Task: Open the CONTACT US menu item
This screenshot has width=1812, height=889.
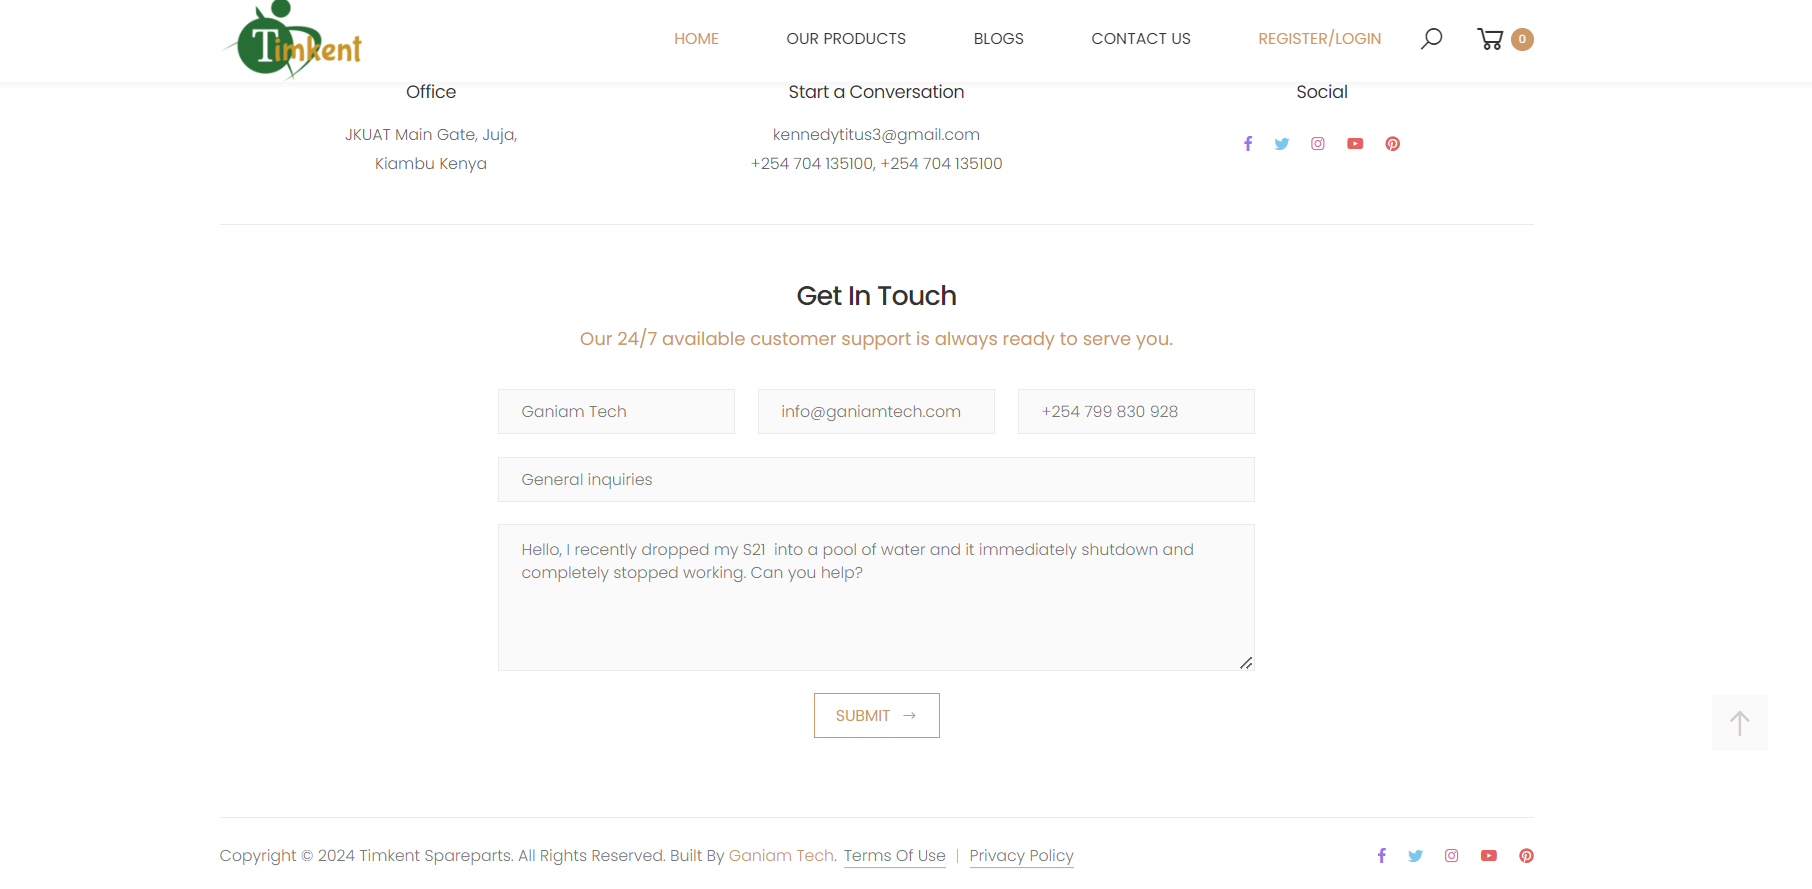Action: point(1141,39)
